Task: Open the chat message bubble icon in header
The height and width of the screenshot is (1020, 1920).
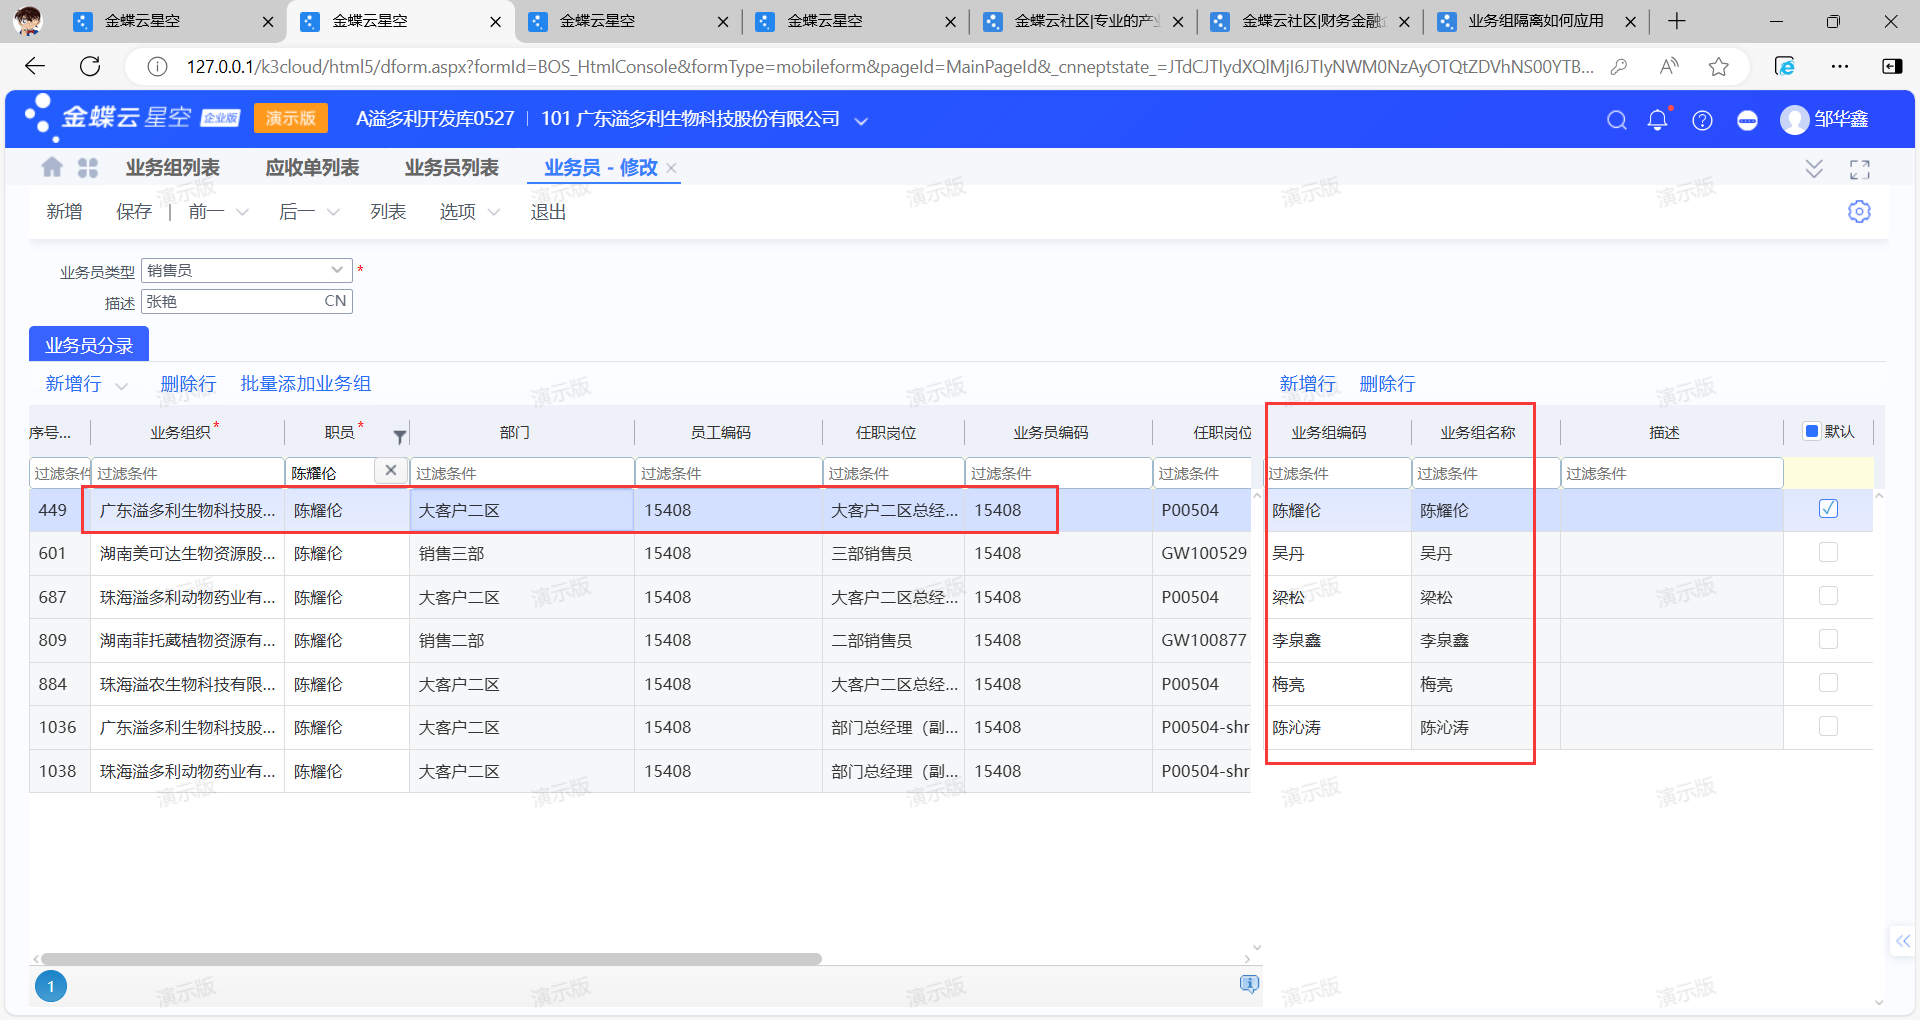Action: coord(1747,120)
